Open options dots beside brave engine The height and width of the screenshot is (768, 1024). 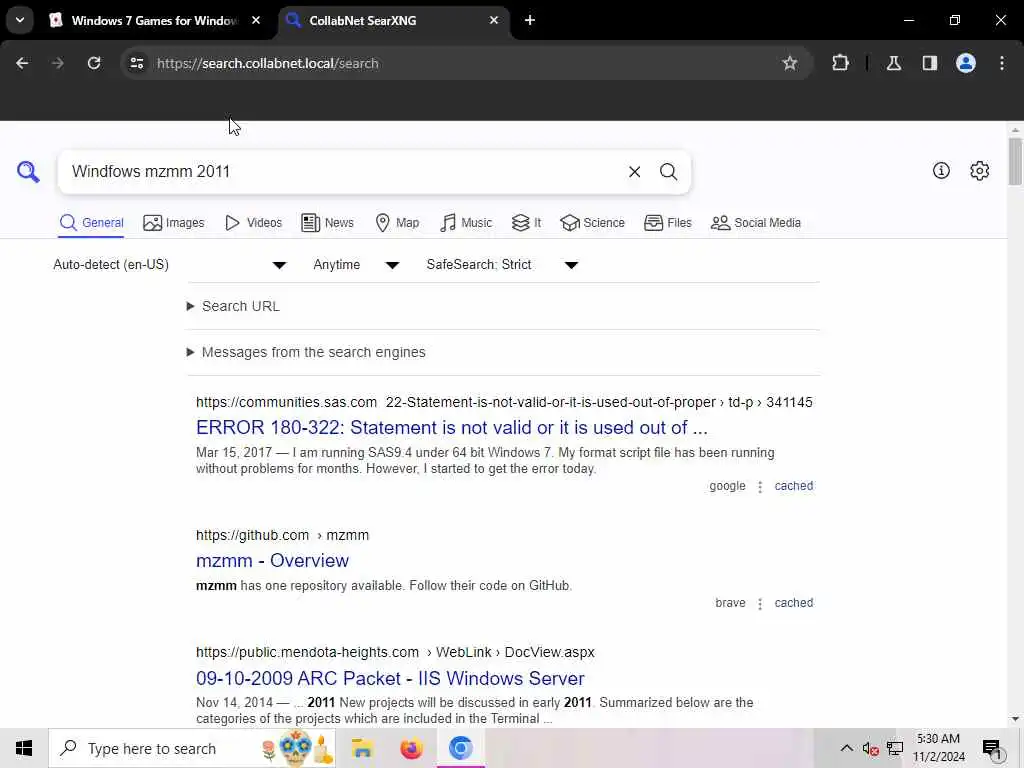pyautogui.click(x=760, y=603)
